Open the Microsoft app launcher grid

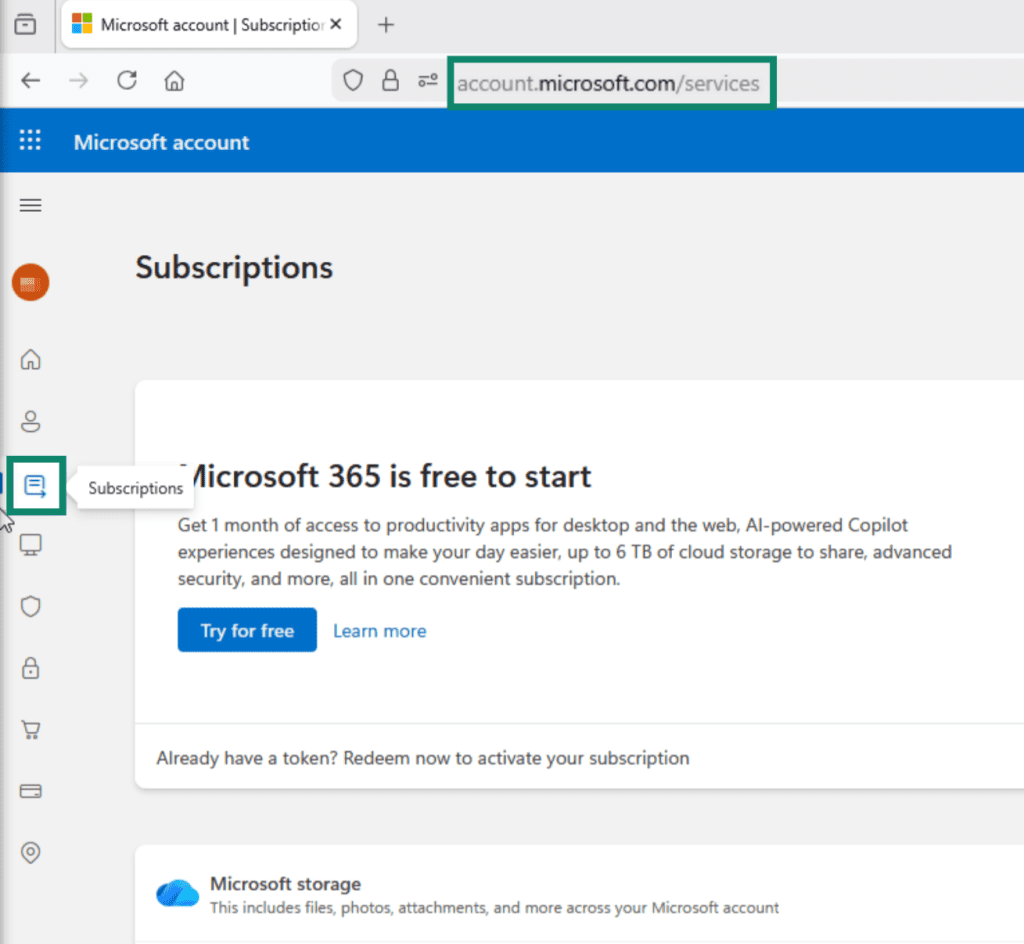pos(30,140)
